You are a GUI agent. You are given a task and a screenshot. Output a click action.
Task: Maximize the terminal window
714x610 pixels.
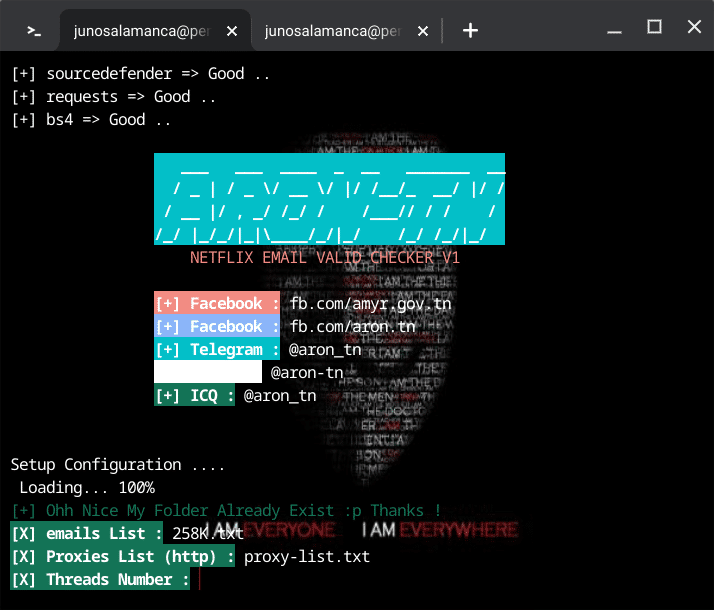(654, 27)
